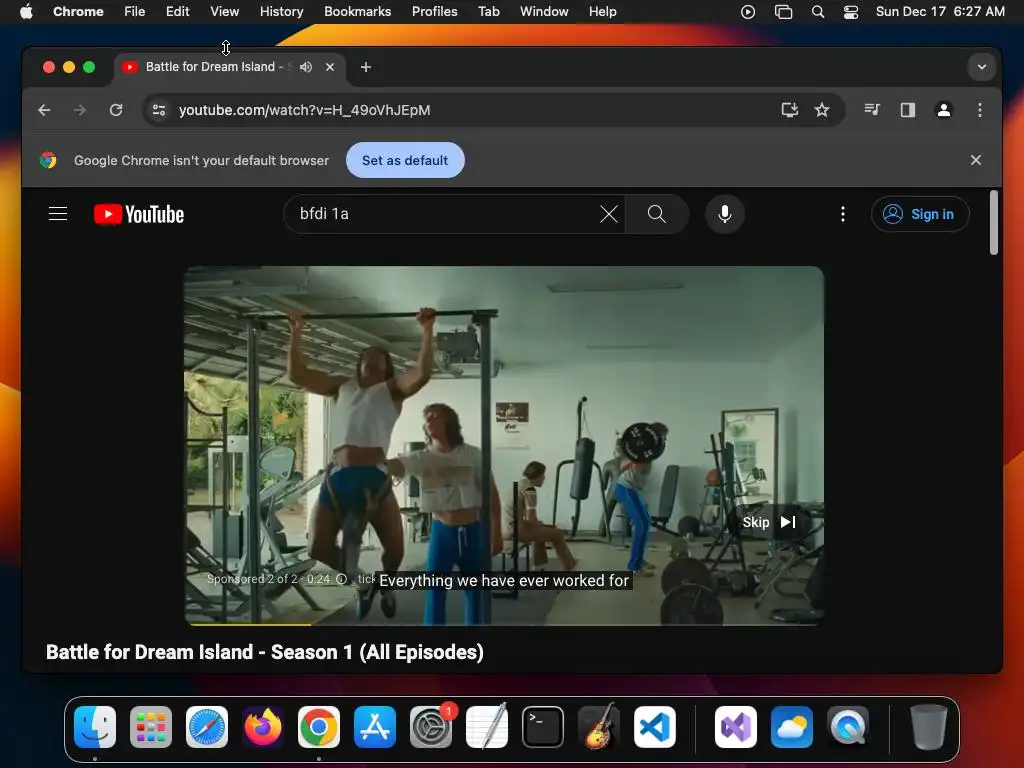Open the View menu

coord(224,11)
